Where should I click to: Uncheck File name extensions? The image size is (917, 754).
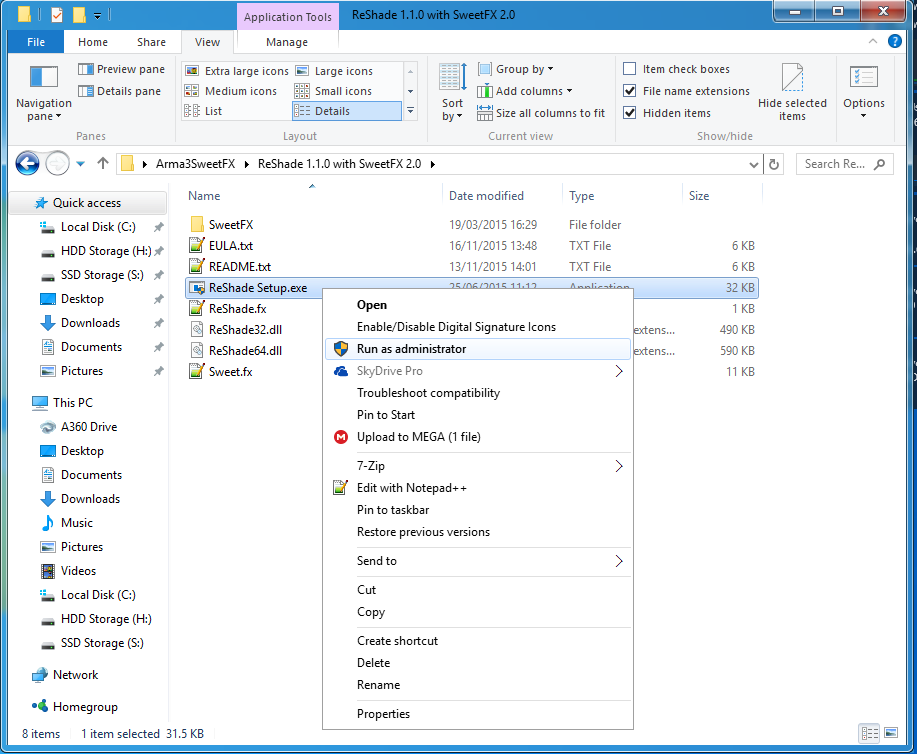point(630,91)
